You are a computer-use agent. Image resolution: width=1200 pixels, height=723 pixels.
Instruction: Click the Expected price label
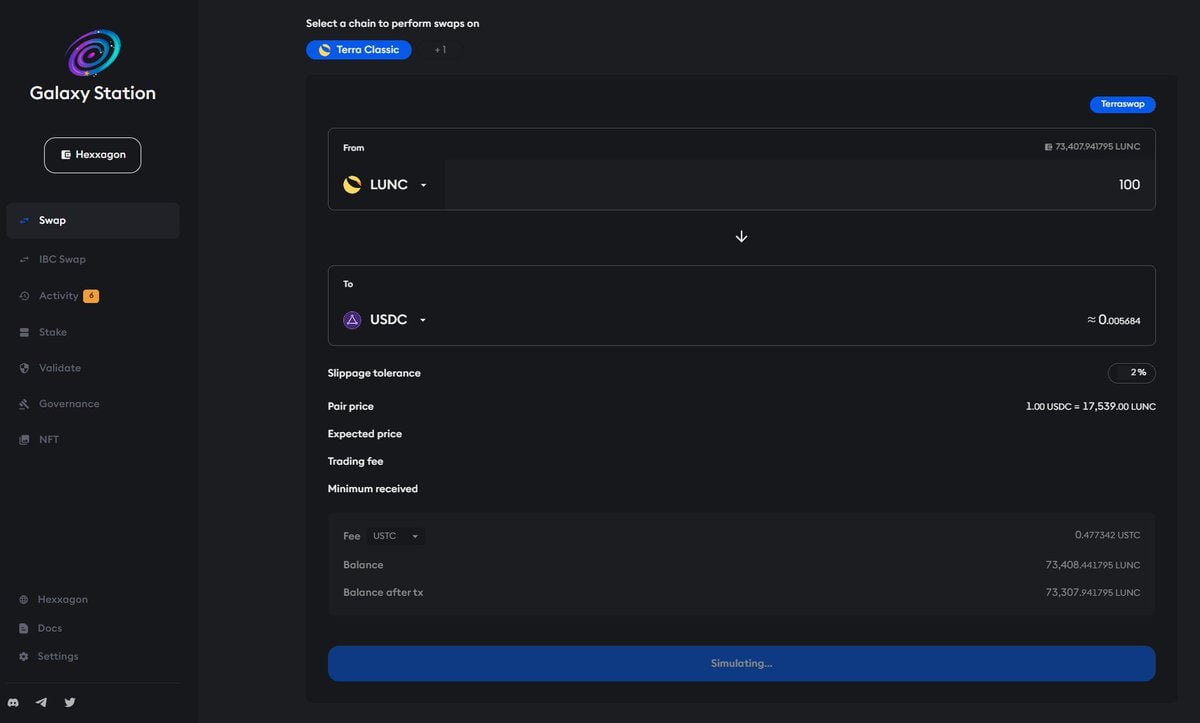point(365,434)
